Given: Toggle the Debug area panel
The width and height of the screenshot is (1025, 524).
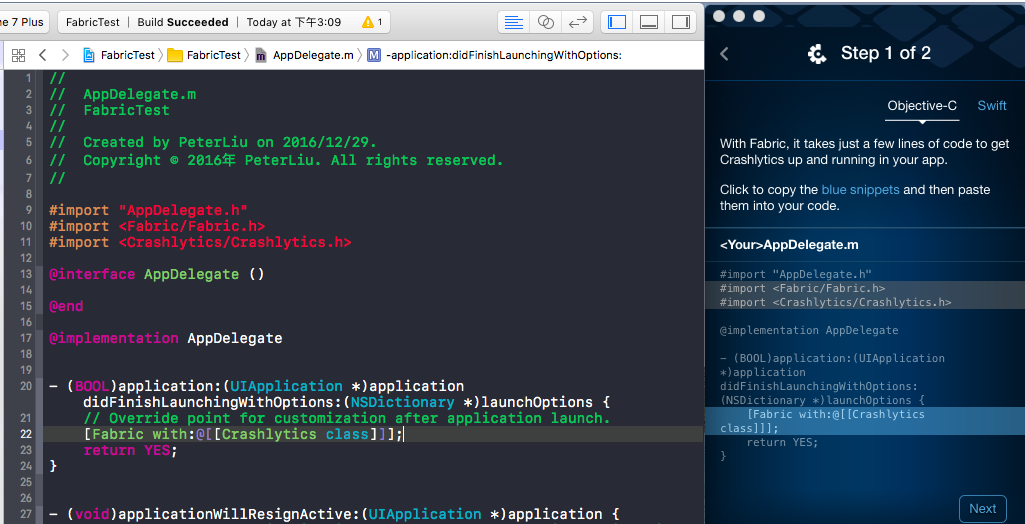Looking at the screenshot, I should 649,22.
